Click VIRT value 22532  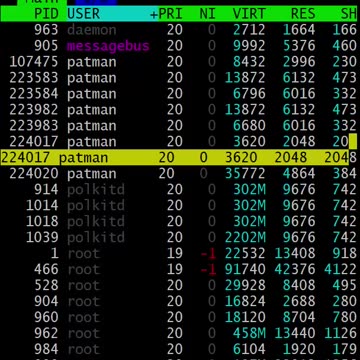pyautogui.click(x=245, y=254)
